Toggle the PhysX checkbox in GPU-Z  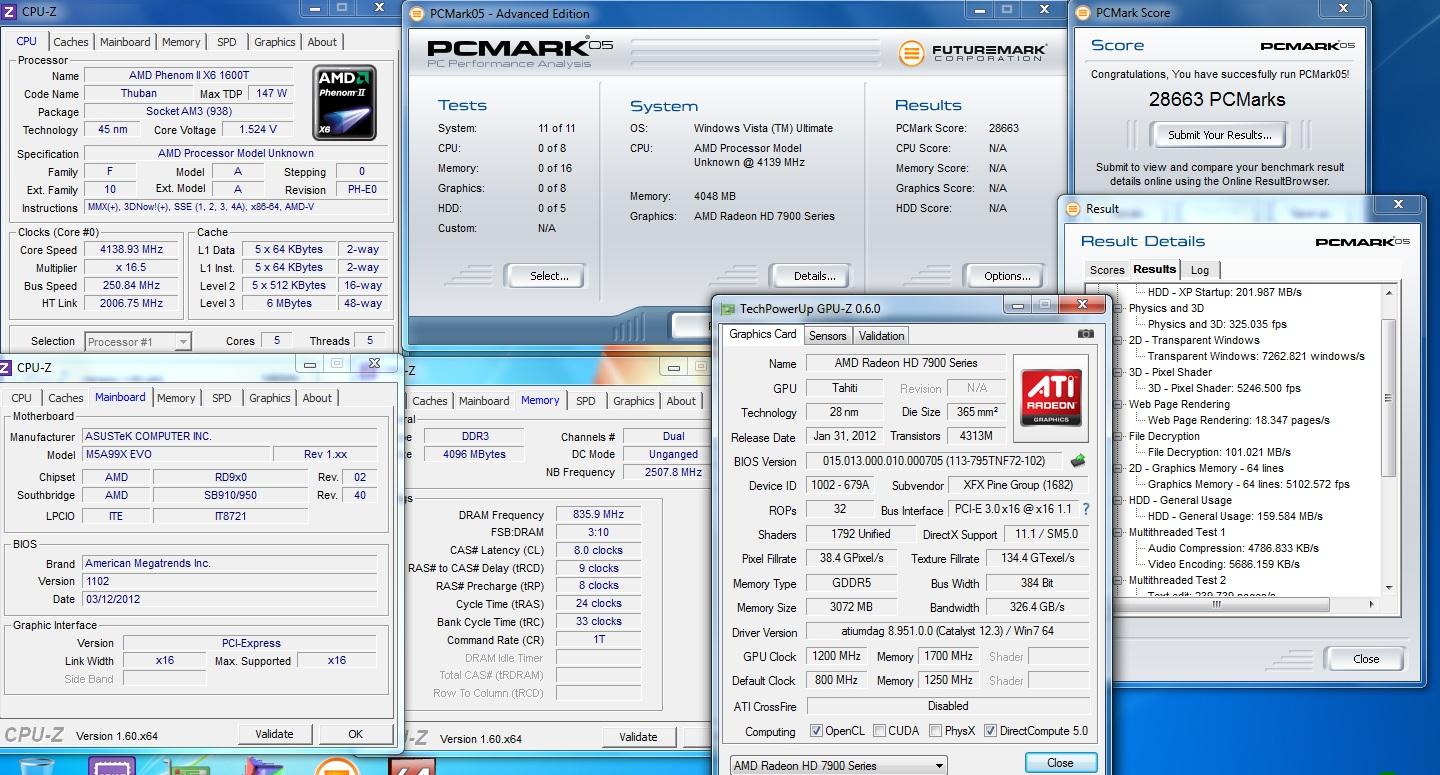tap(935, 731)
